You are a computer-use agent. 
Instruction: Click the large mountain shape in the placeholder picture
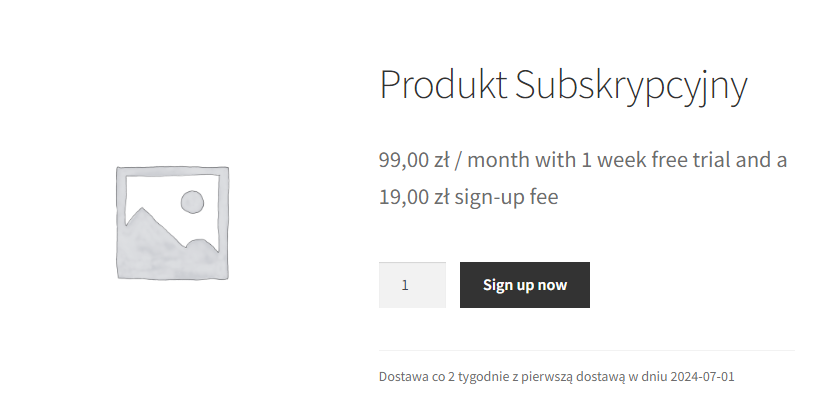pyautogui.click(x=151, y=244)
